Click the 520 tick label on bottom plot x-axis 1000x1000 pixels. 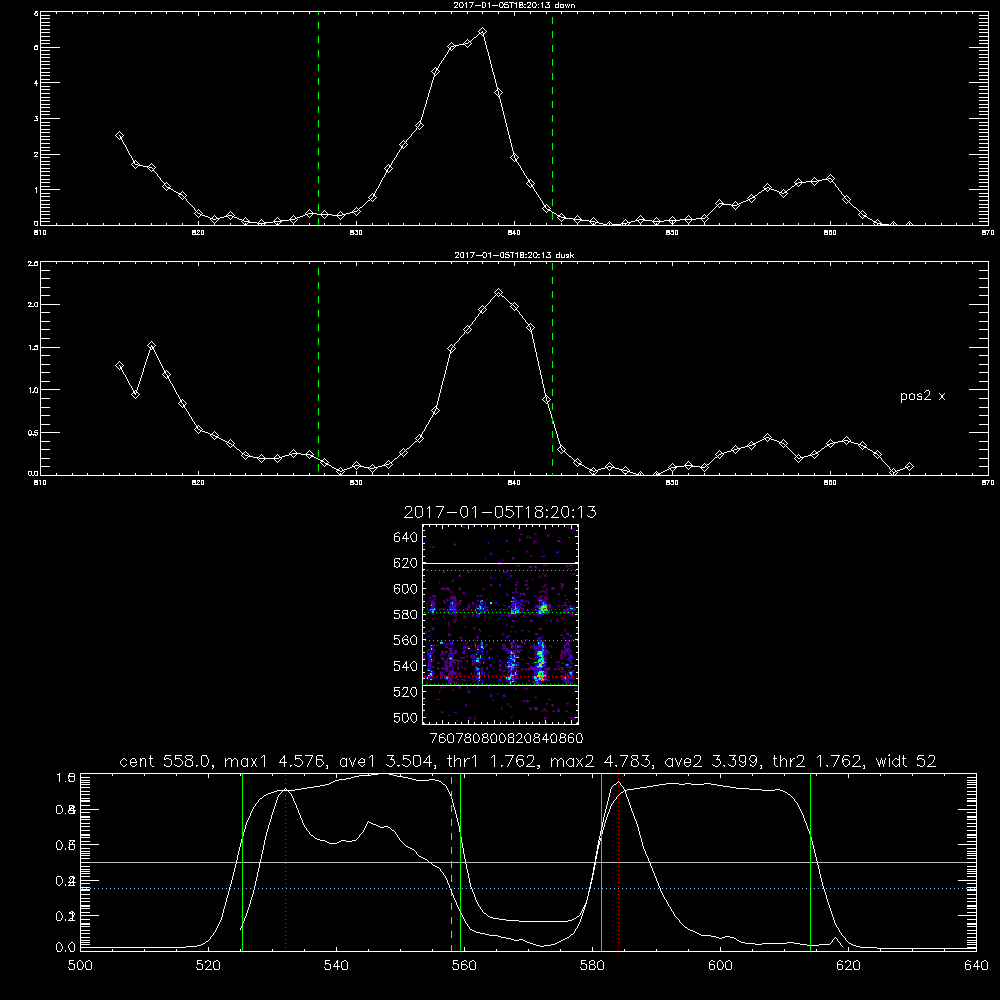click(208, 966)
